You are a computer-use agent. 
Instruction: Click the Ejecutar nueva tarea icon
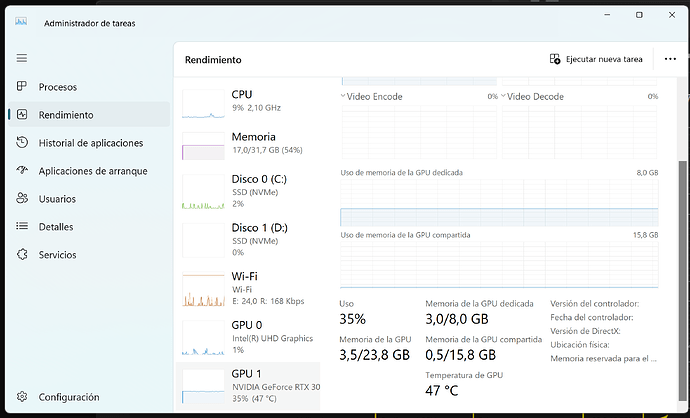(x=554, y=59)
